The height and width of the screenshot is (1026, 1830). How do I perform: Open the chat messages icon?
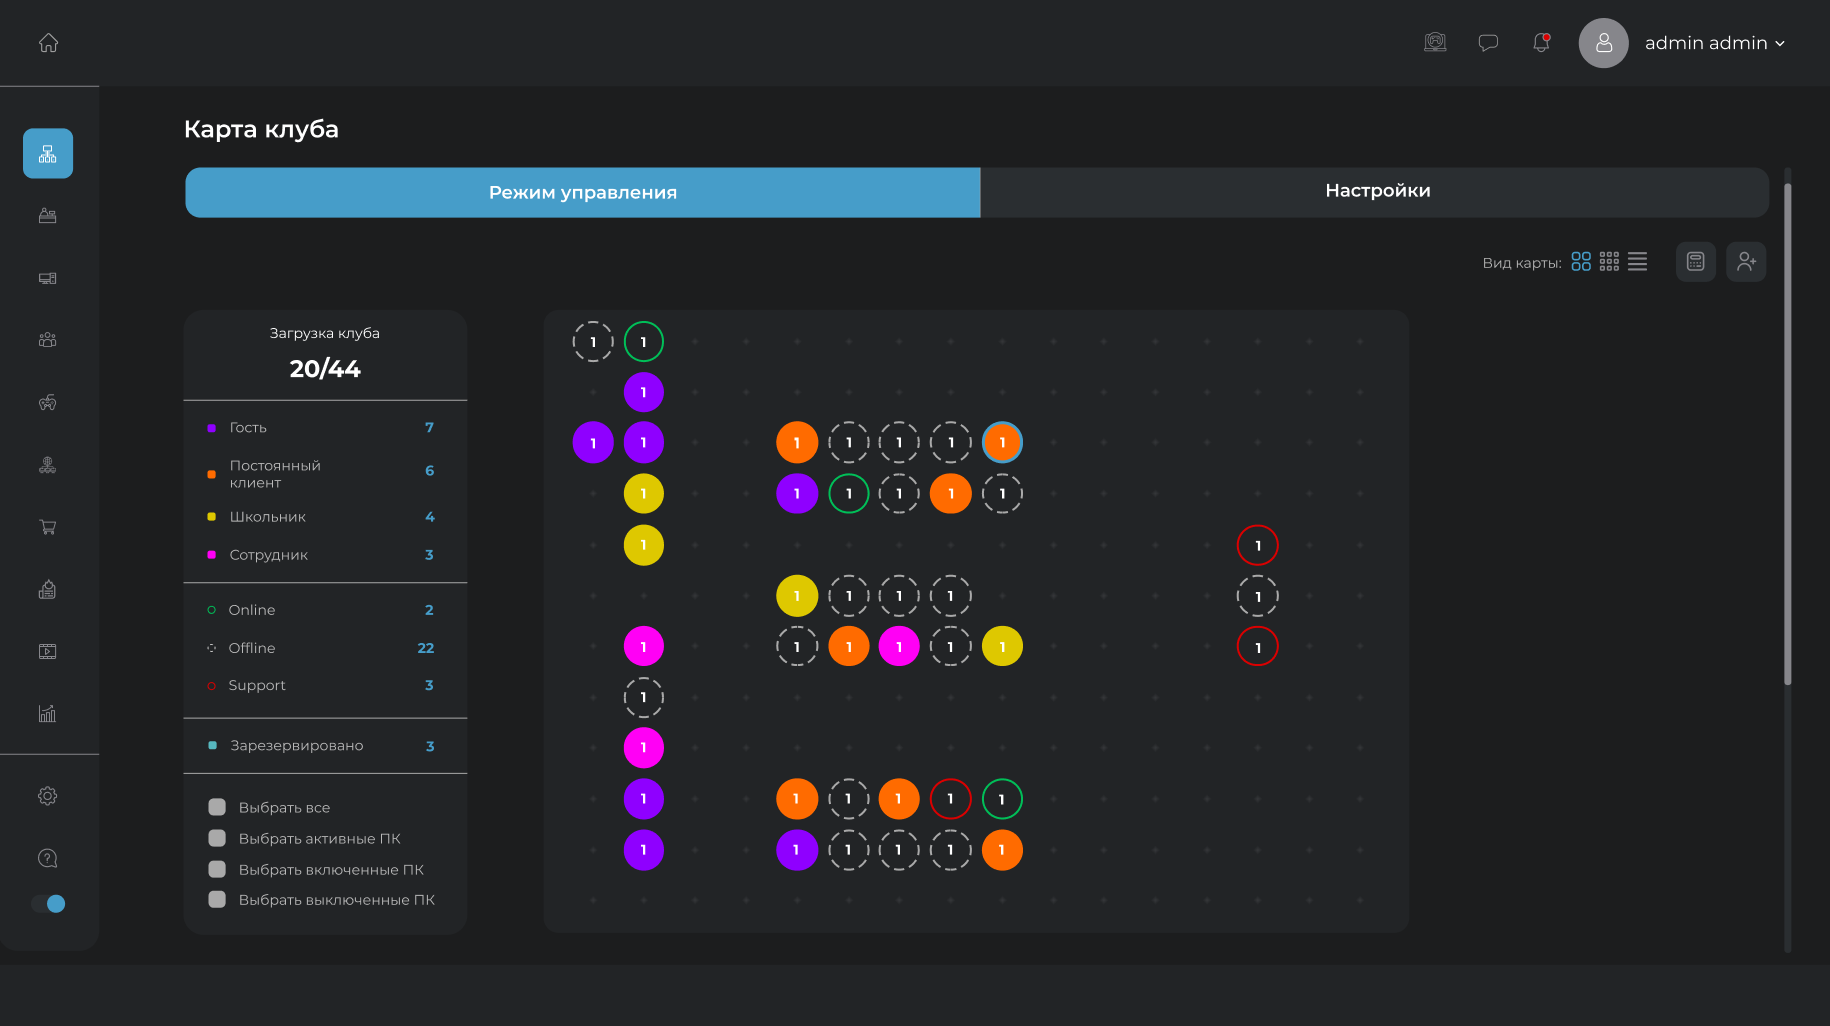[1488, 43]
